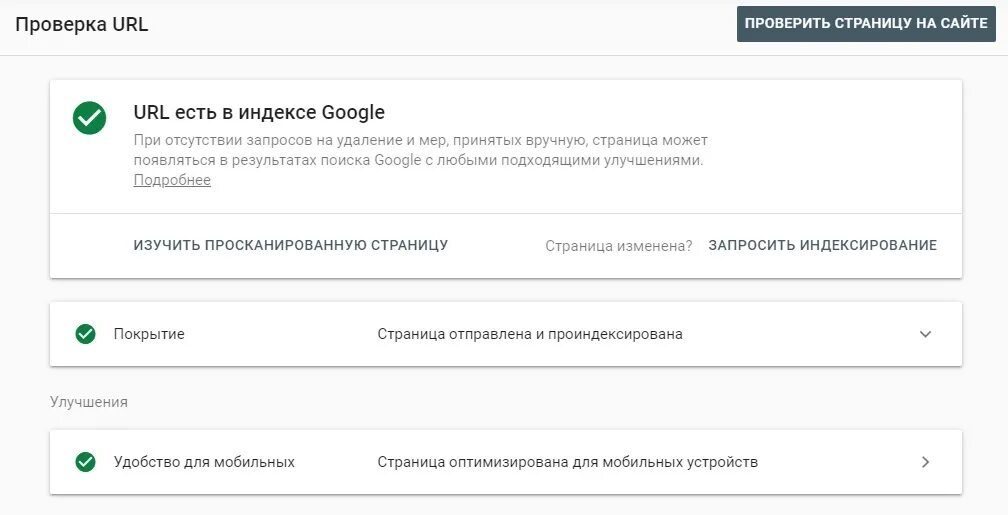
Task: Open mobile usability details via the right chevron
Action: (x=925, y=462)
